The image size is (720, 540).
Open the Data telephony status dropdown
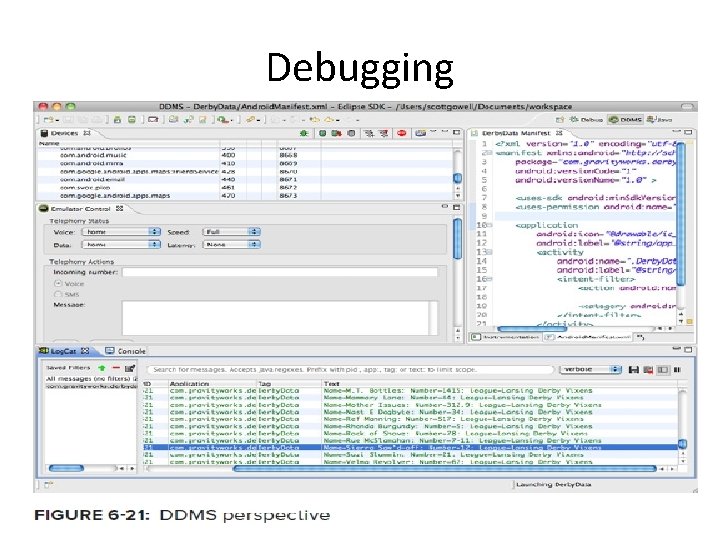click(121, 245)
